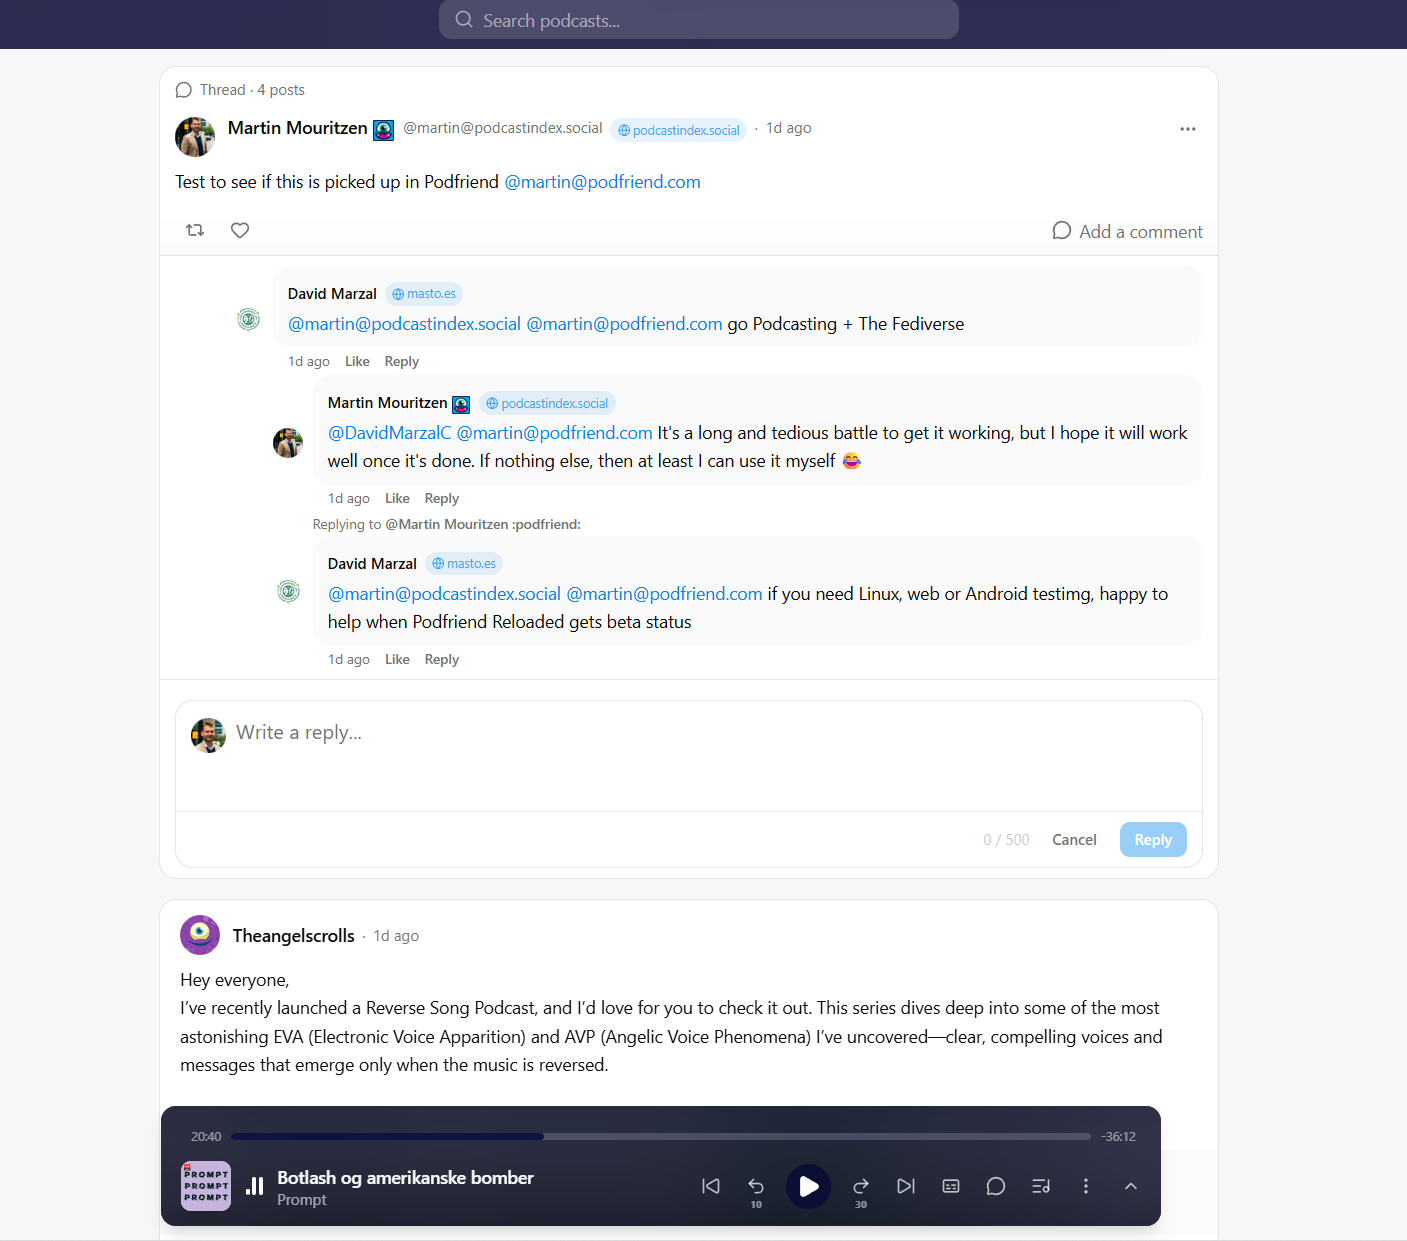Jump to next episode in player

(906, 1186)
